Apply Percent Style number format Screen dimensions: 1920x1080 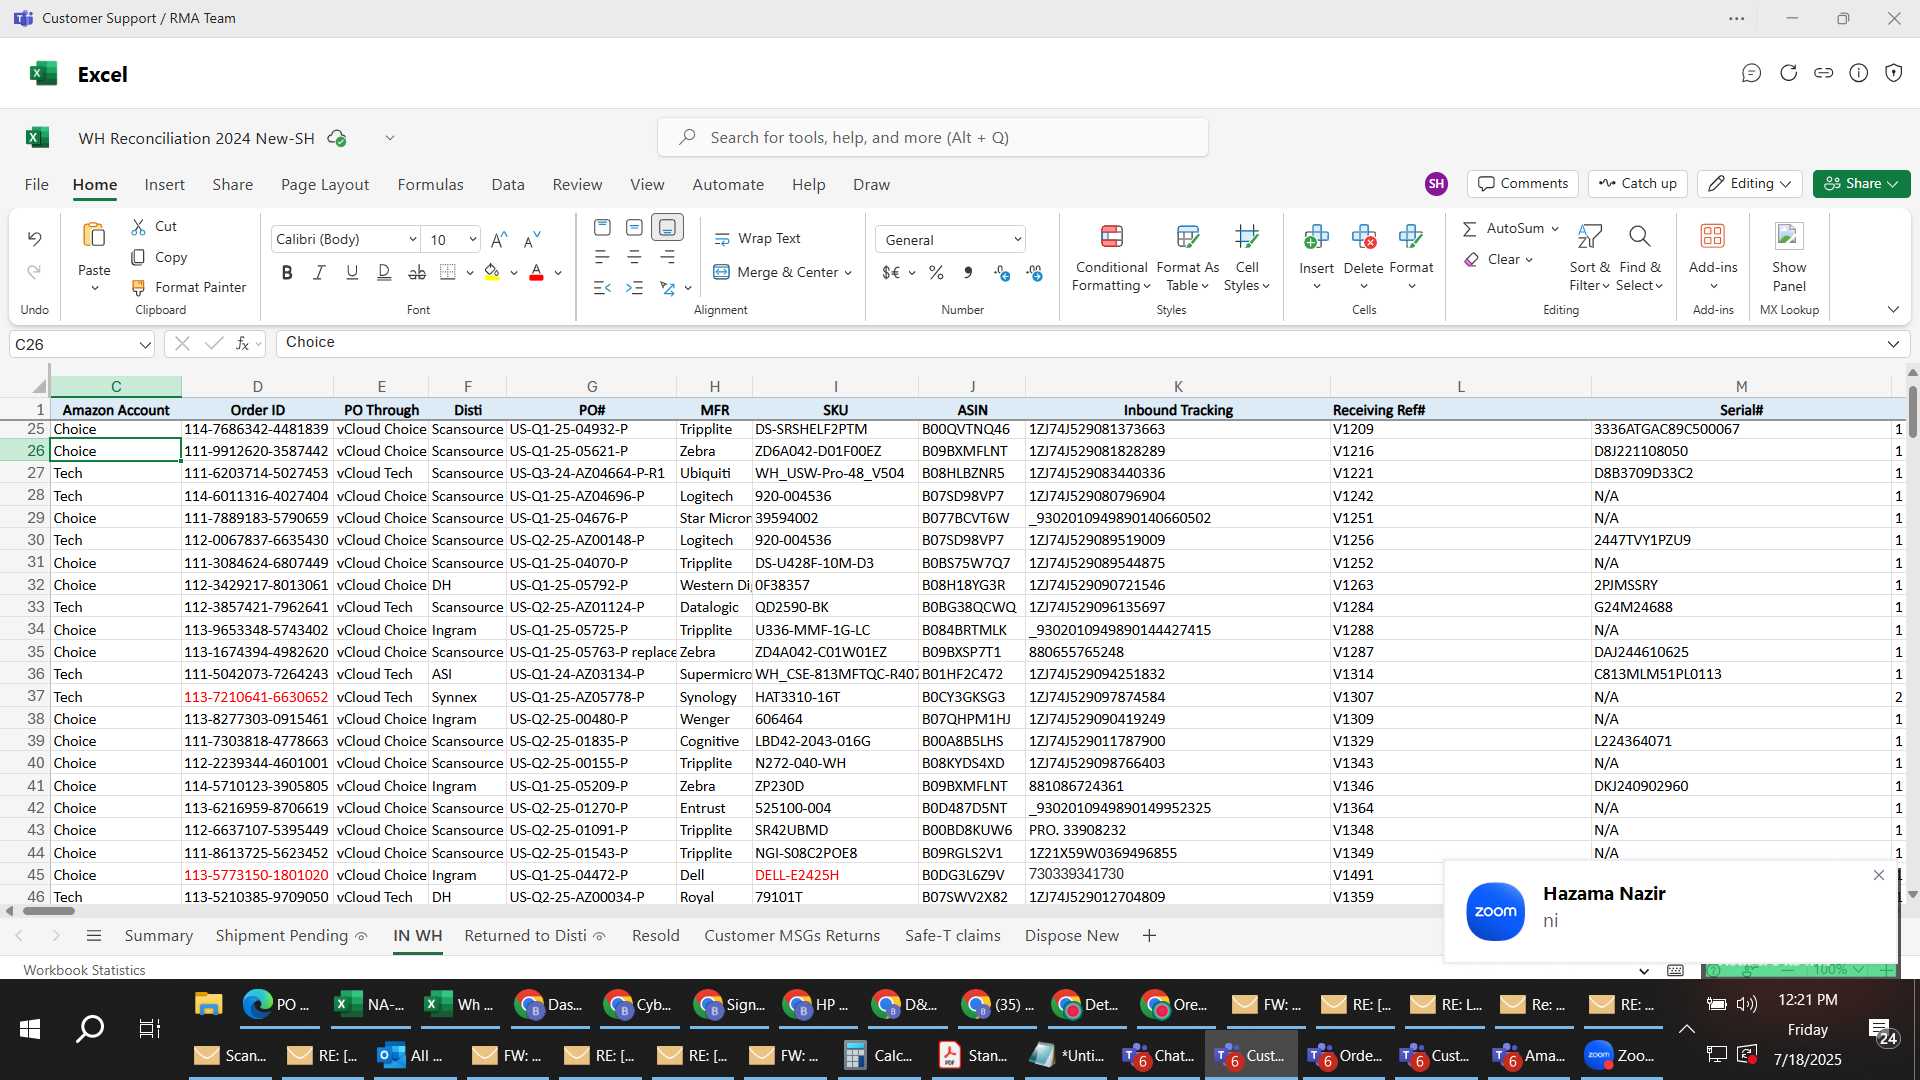[x=936, y=273]
